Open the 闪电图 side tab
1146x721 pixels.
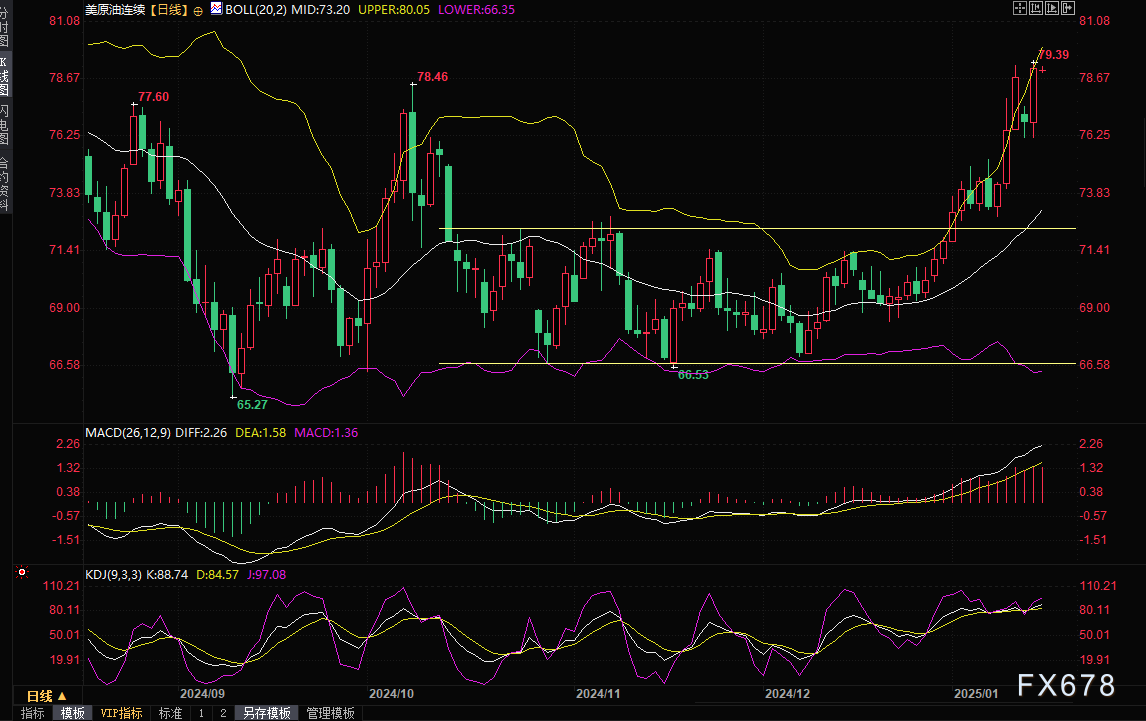5,122
